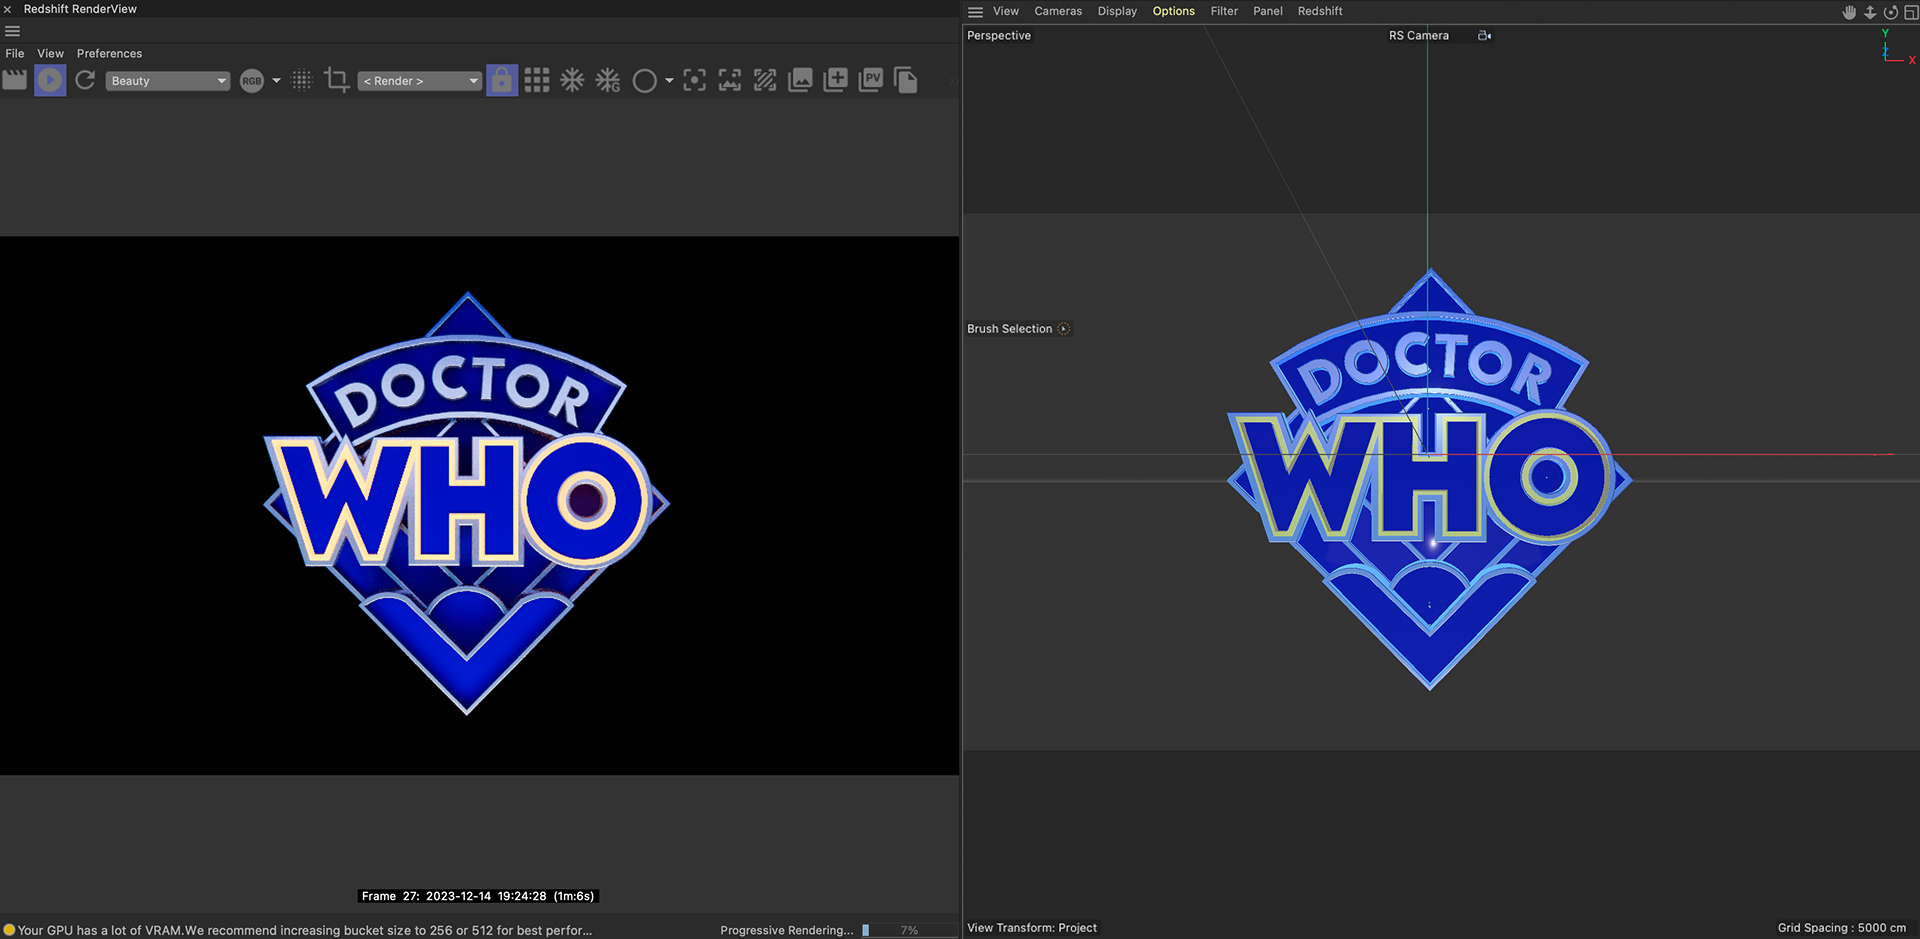The width and height of the screenshot is (1920, 939).
Task: Click the 3D logo in viewport
Action: point(1430,480)
